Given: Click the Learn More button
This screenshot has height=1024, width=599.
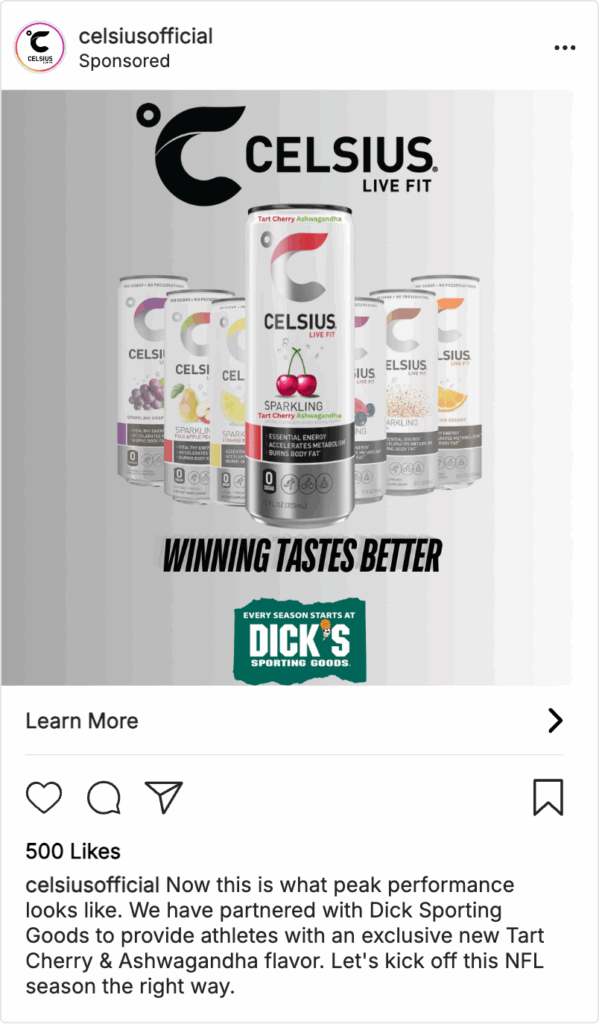Looking at the screenshot, I should tap(294, 720).
